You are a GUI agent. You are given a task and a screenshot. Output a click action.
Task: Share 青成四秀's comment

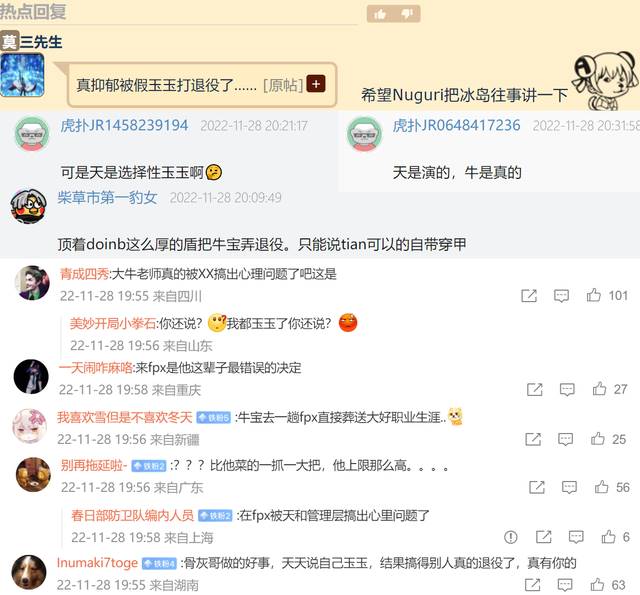pyautogui.click(x=529, y=295)
